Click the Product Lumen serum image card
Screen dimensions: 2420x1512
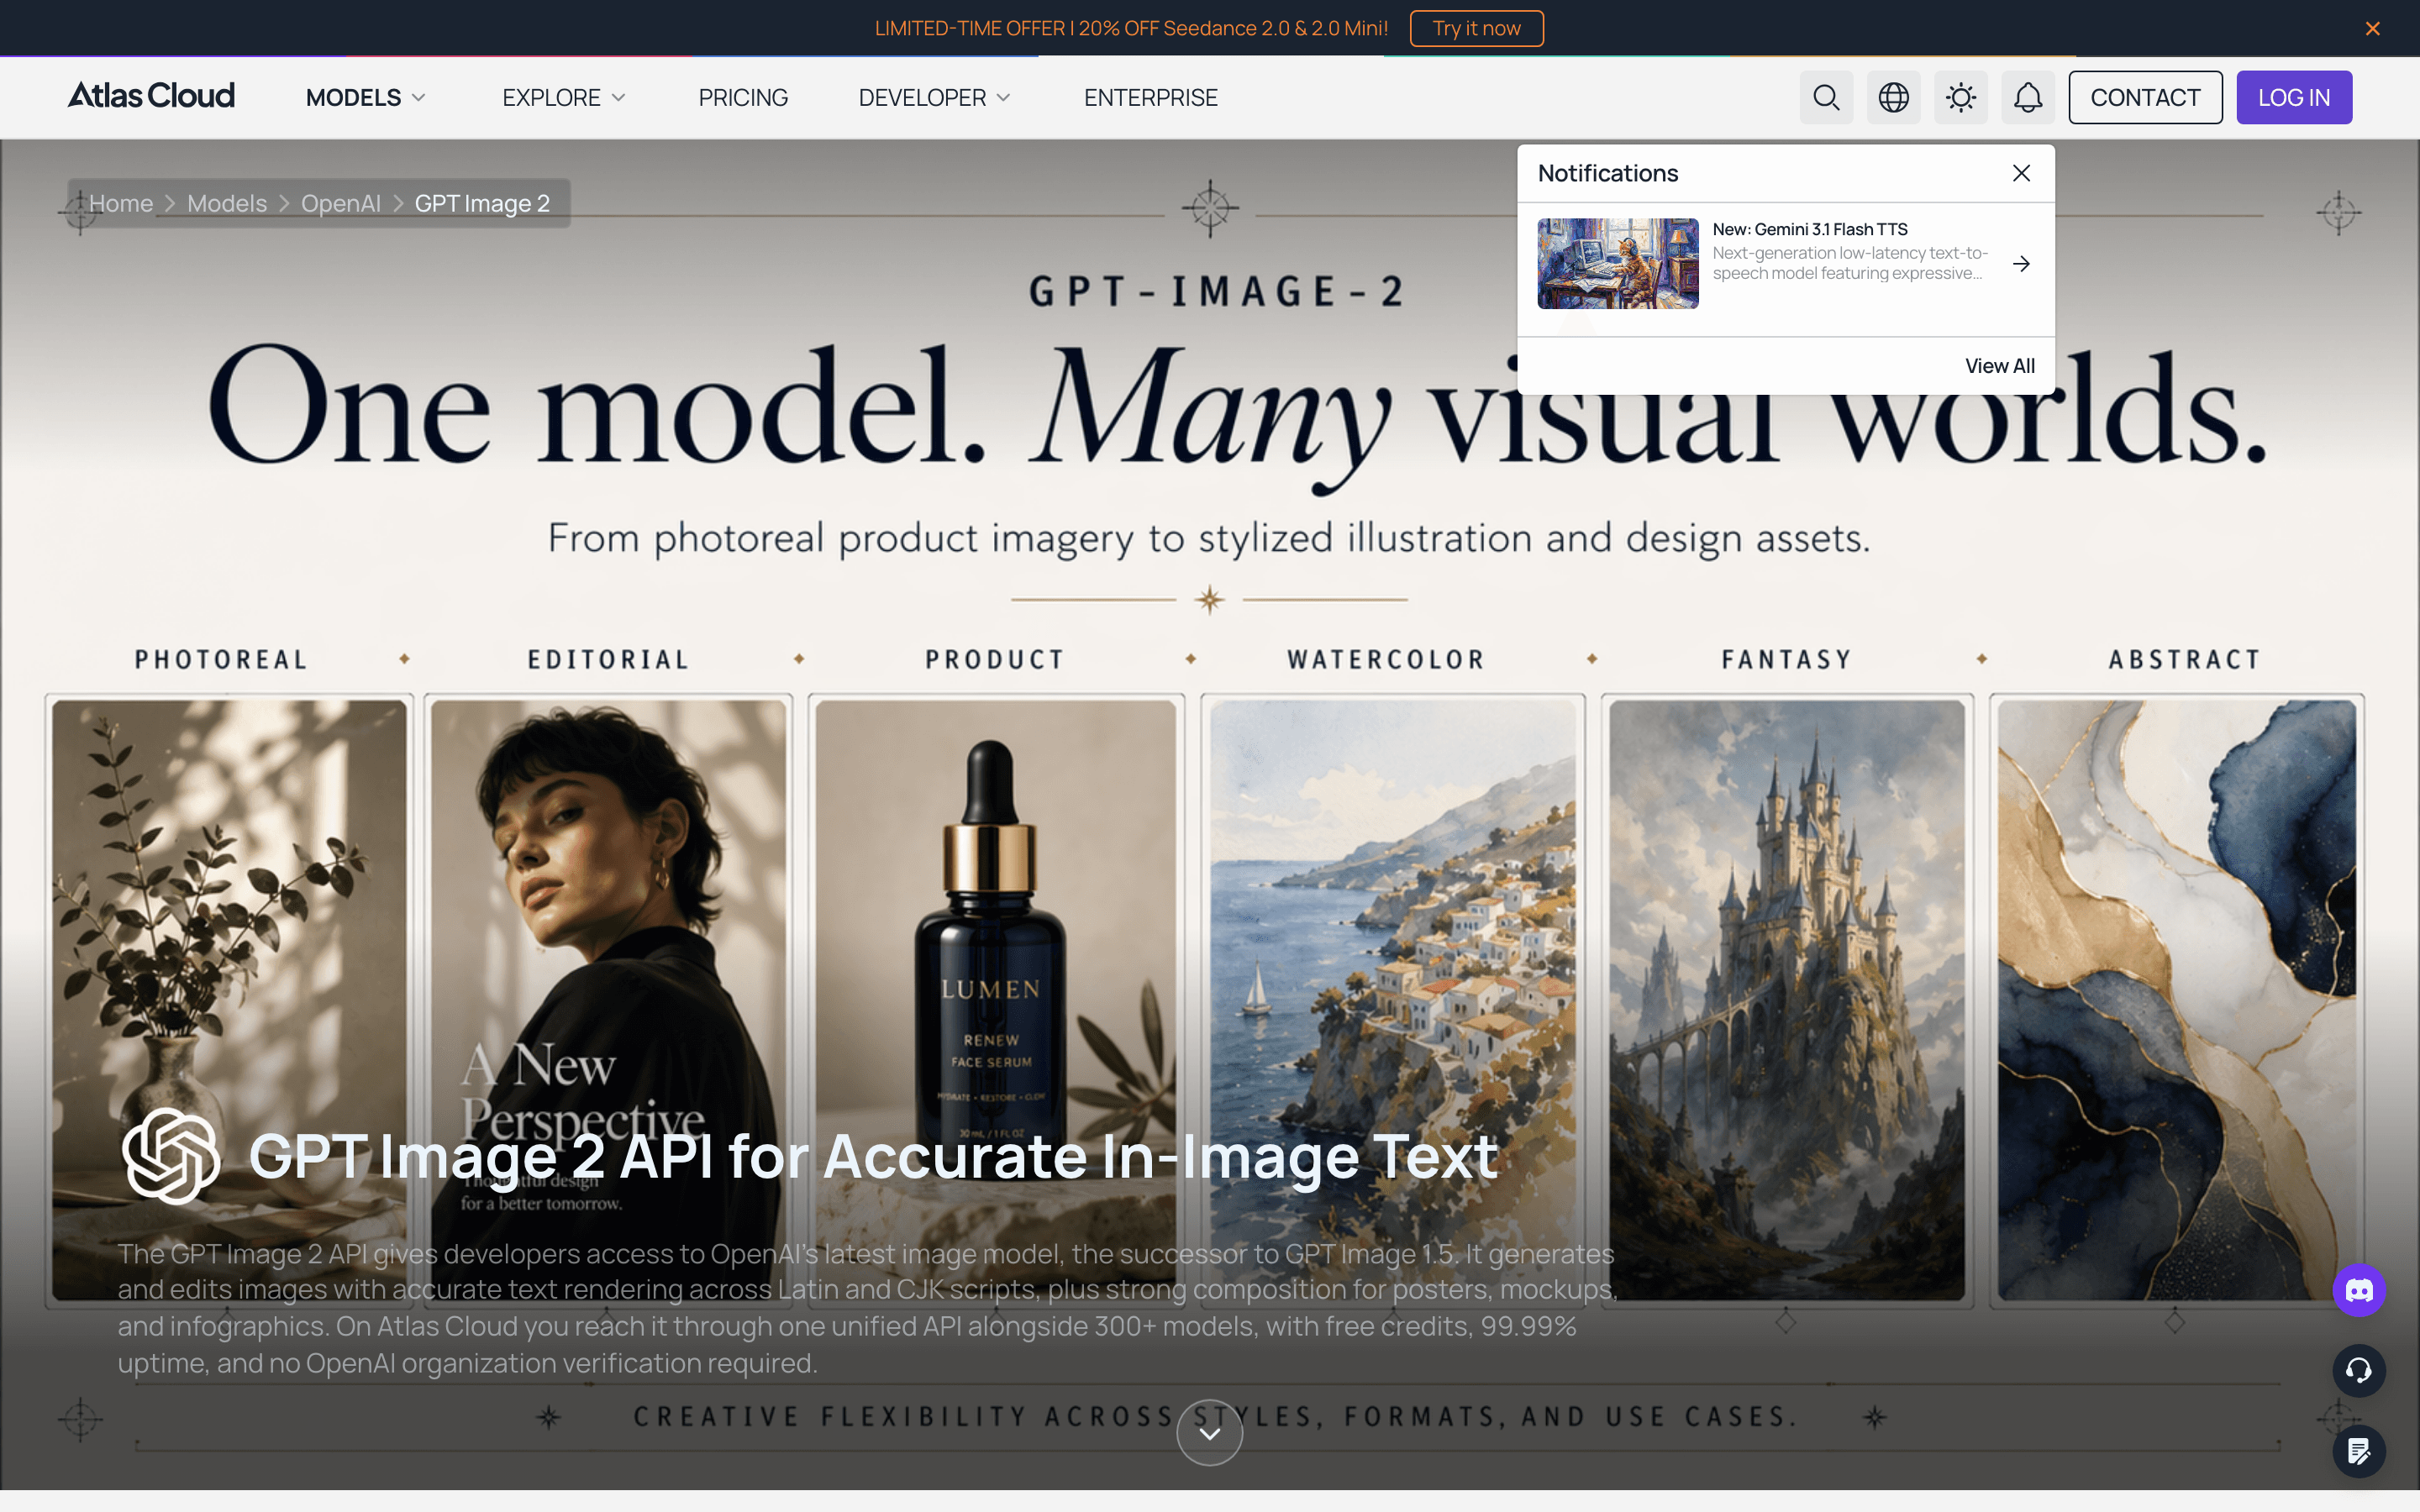[996, 1000]
